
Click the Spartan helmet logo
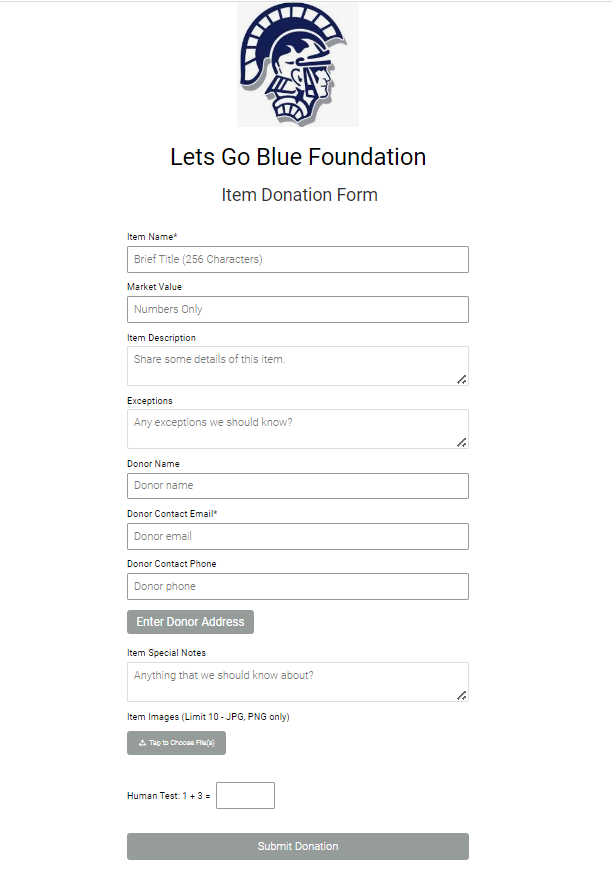(297, 65)
